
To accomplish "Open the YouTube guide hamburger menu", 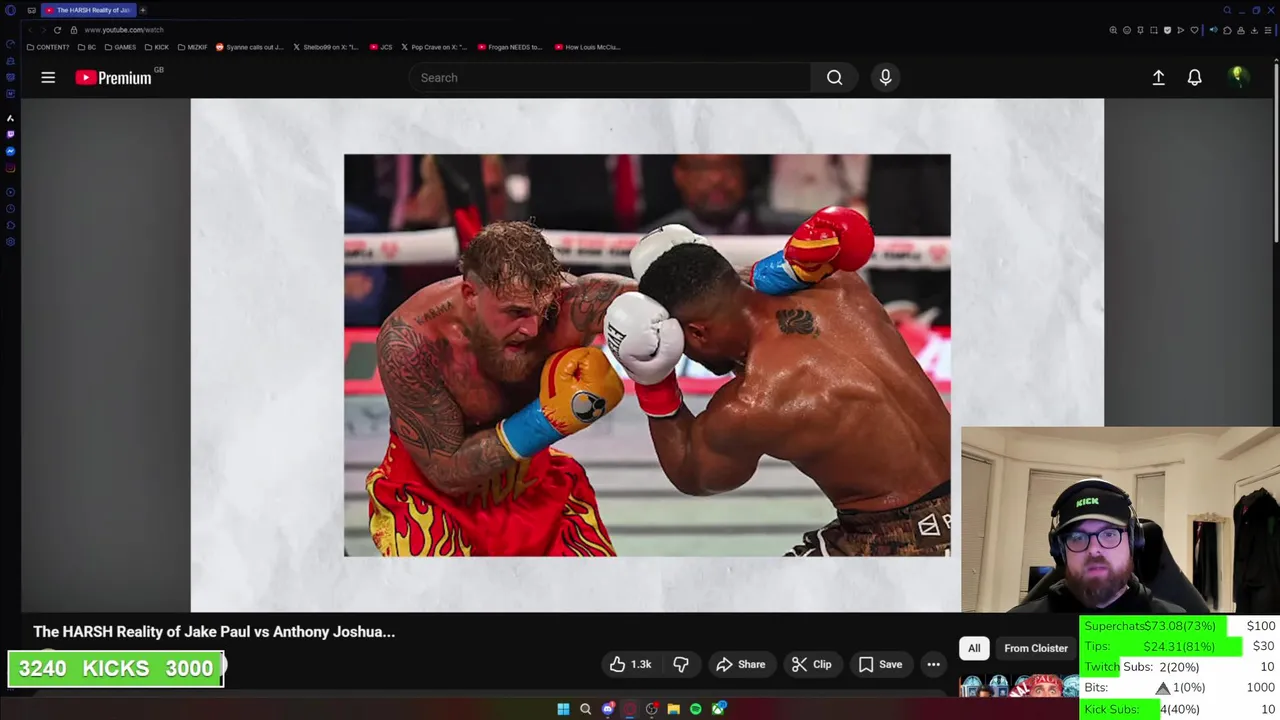I will point(48,77).
